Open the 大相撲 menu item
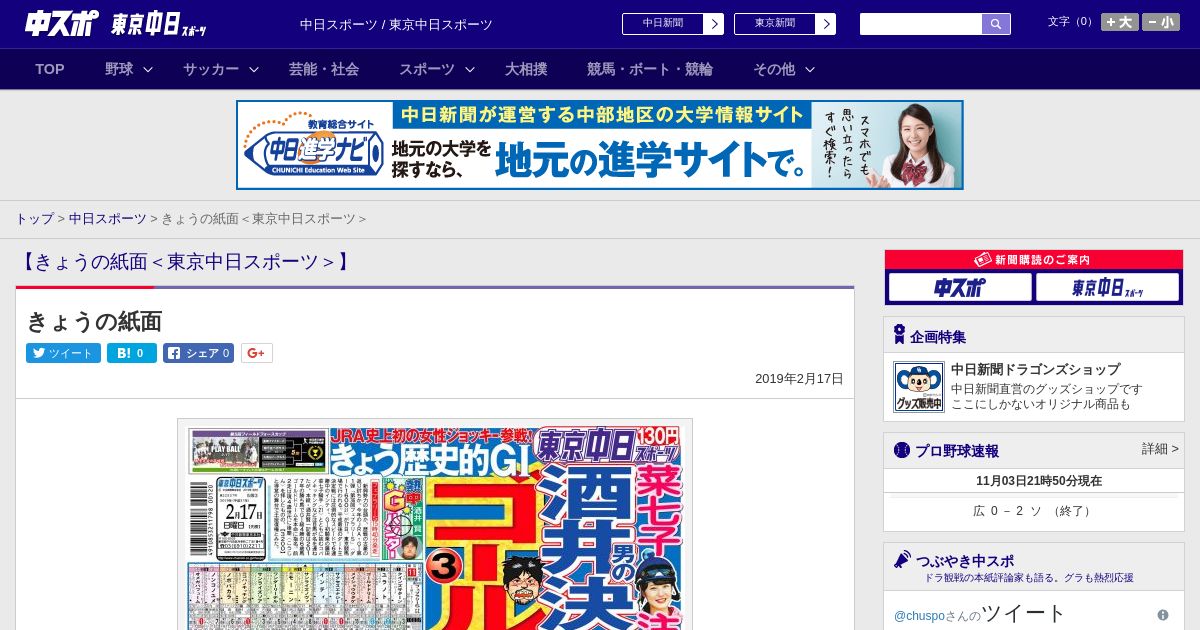Screen dimensions: 1200x630 click(x=526, y=69)
